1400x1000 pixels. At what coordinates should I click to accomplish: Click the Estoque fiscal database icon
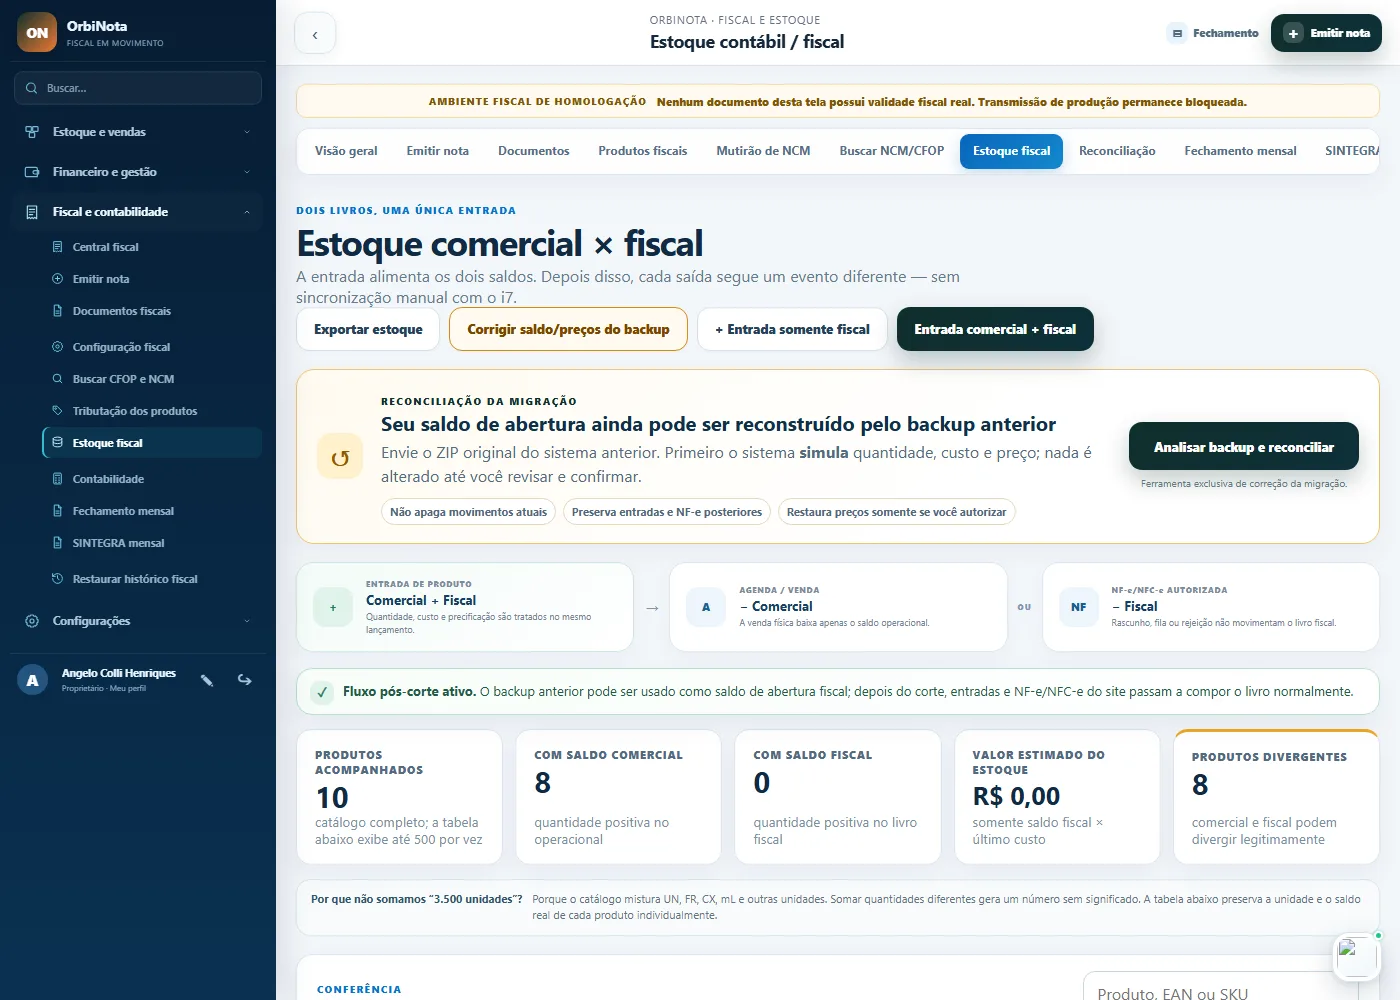[58, 443]
